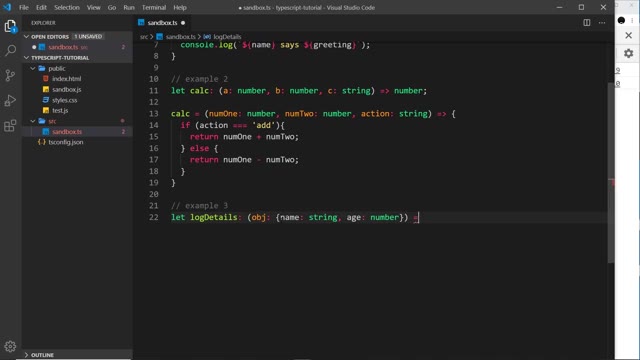This screenshot has width=640, height=360.
Task: Open Run and Debug view
Action: click(x=10, y=100)
